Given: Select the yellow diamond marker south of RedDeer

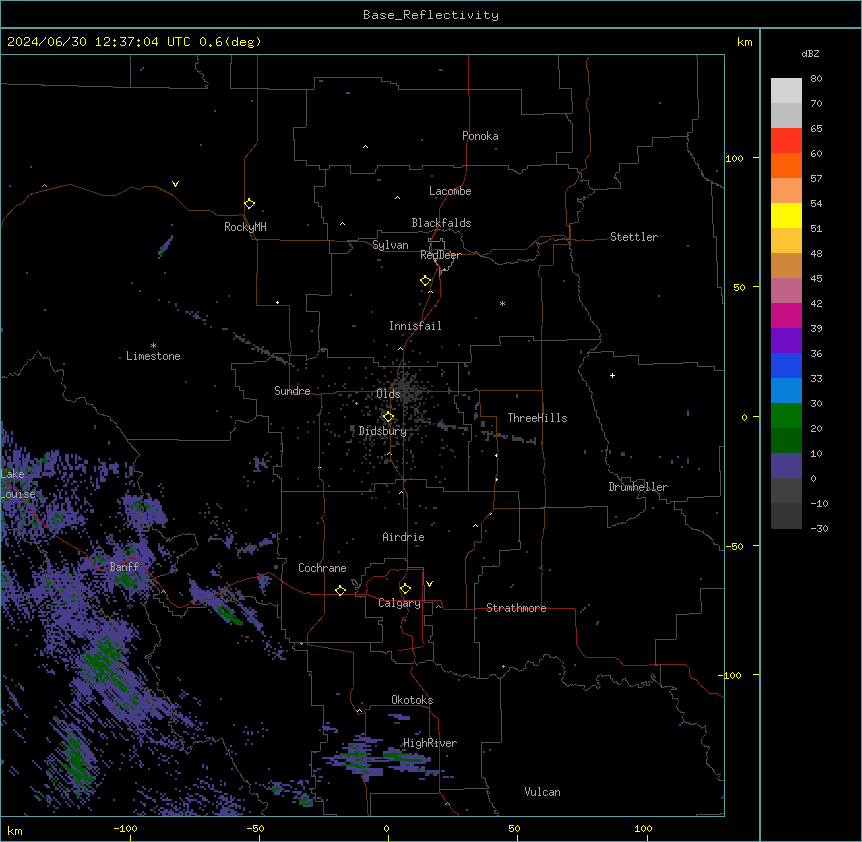Looking at the screenshot, I should tap(426, 281).
